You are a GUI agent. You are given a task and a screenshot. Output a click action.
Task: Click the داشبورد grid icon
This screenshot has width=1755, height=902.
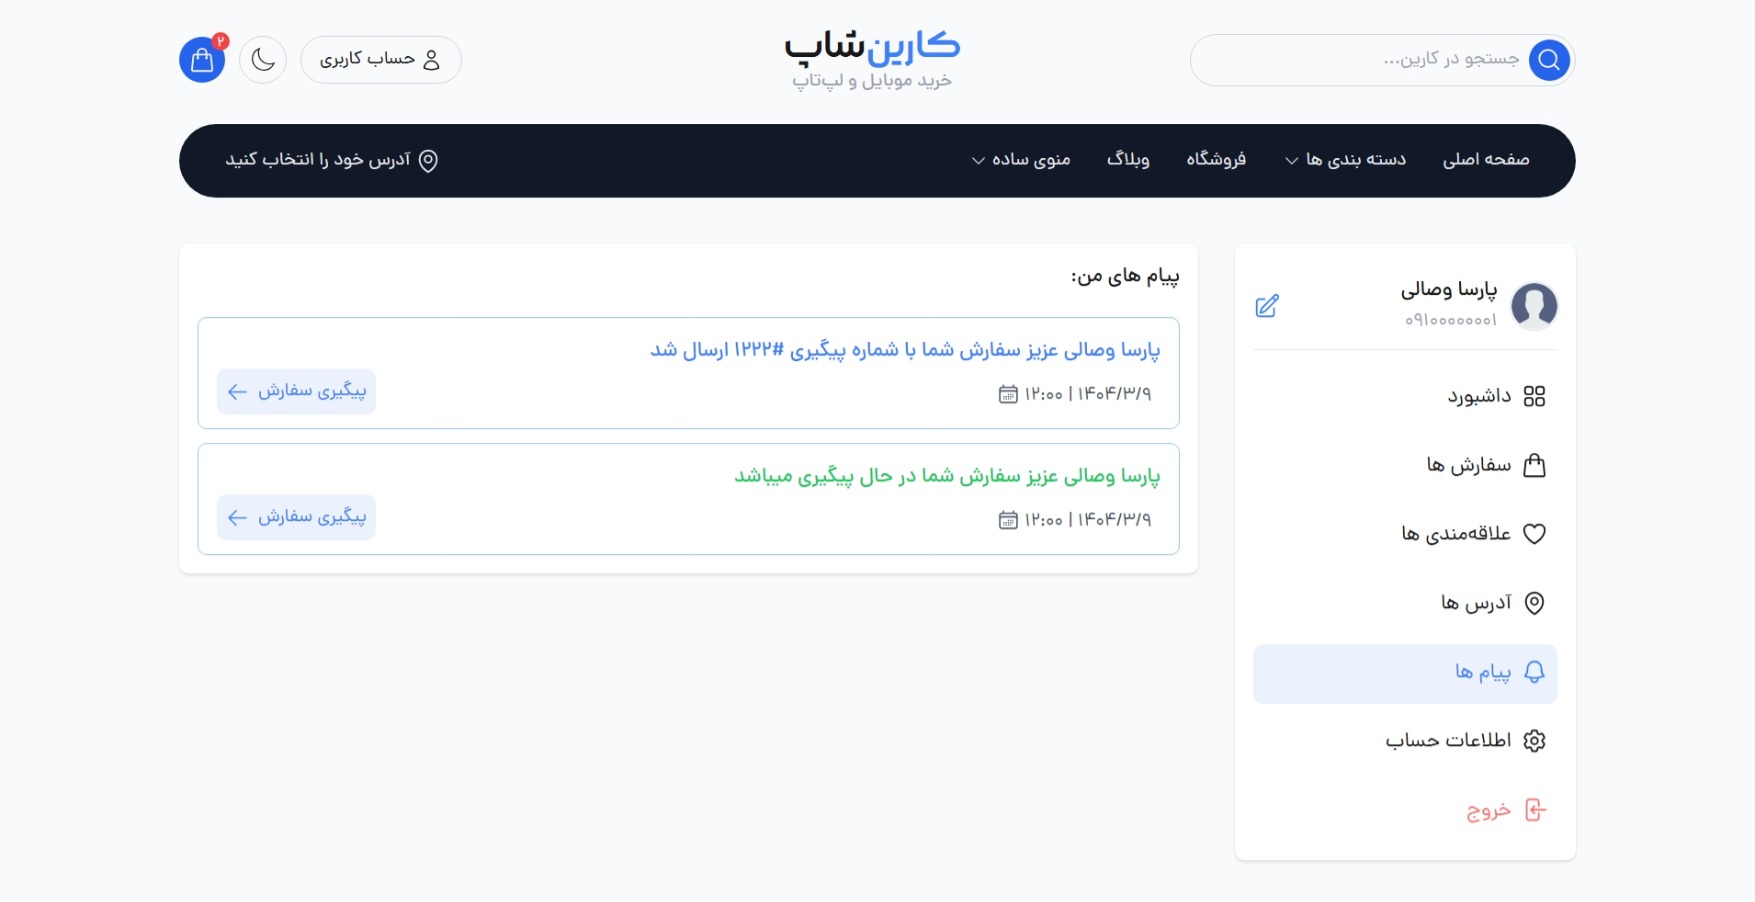[x=1534, y=397]
